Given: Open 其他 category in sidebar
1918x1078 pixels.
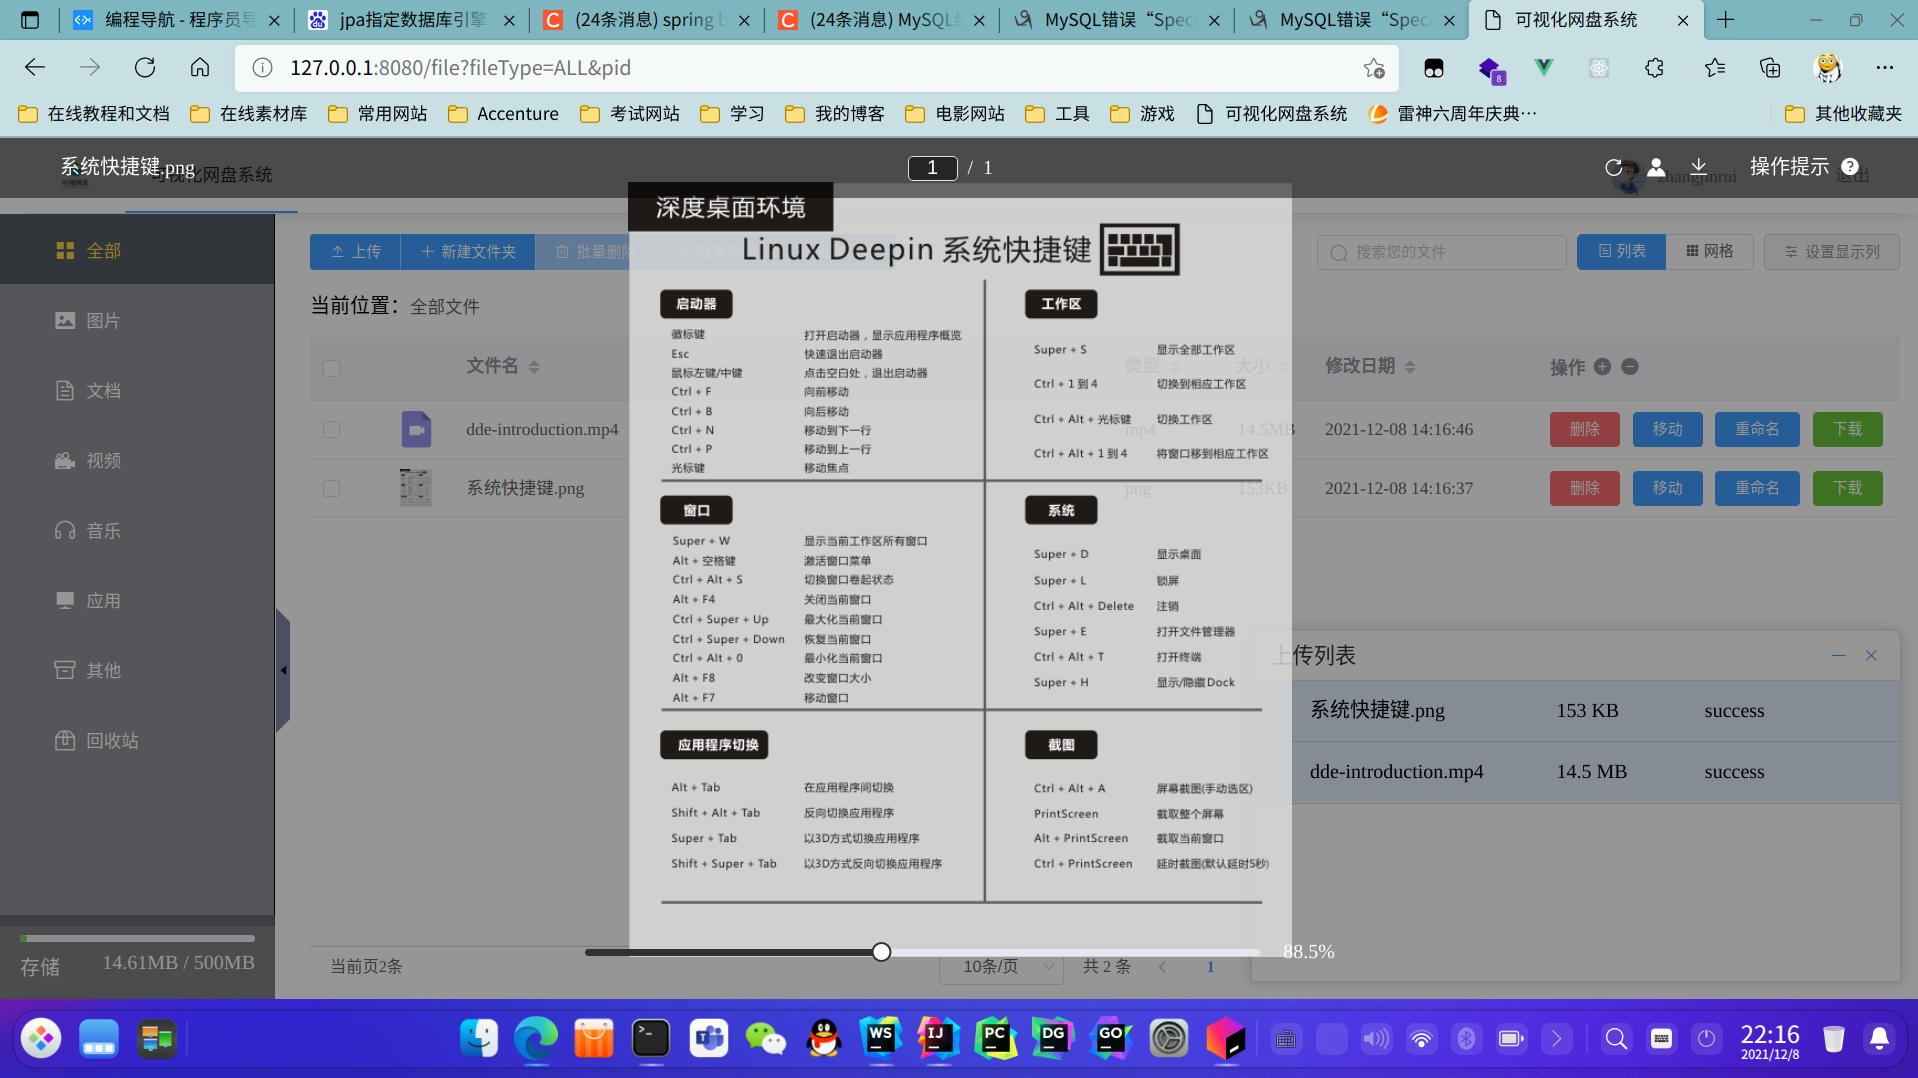Looking at the screenshot, I should (x=137, y=670).
